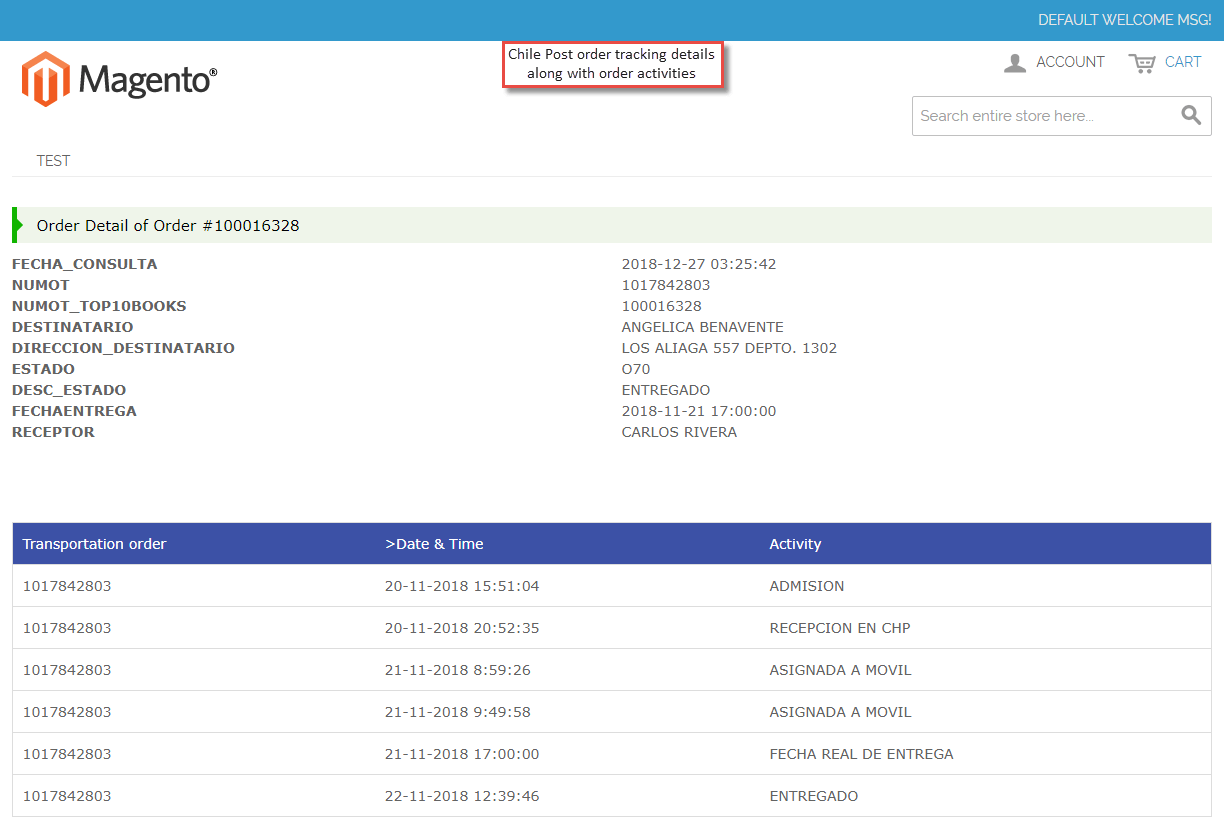Click the Magento logo

point(117,78)
